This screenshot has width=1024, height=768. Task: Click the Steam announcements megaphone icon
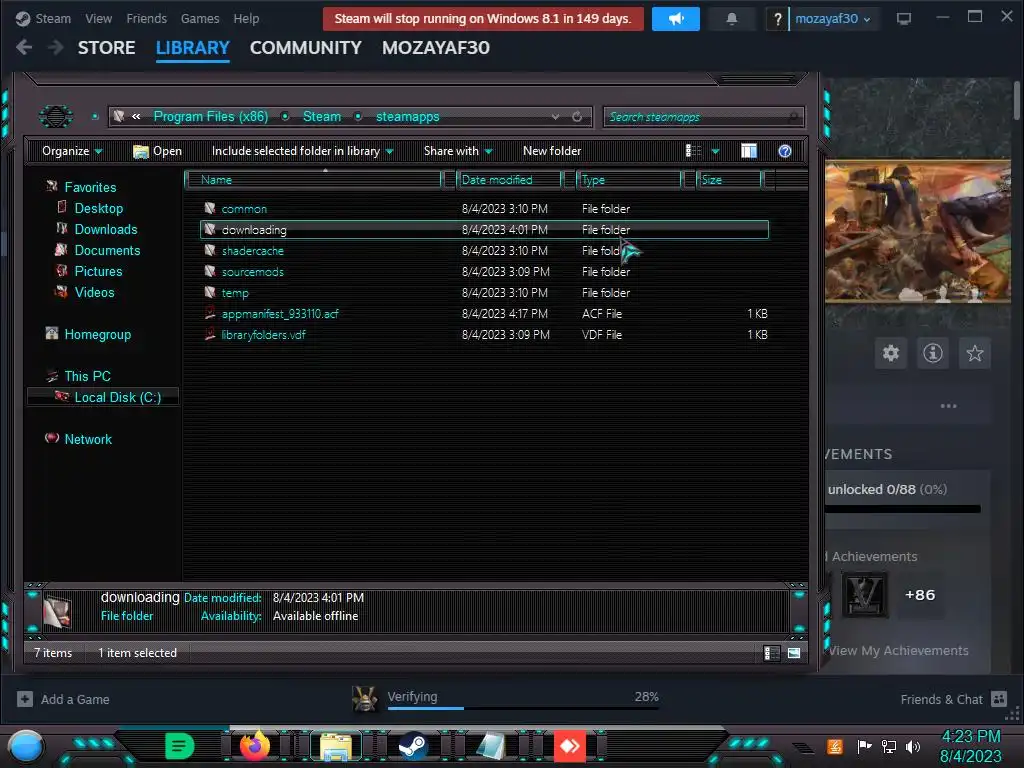point(675,19)
